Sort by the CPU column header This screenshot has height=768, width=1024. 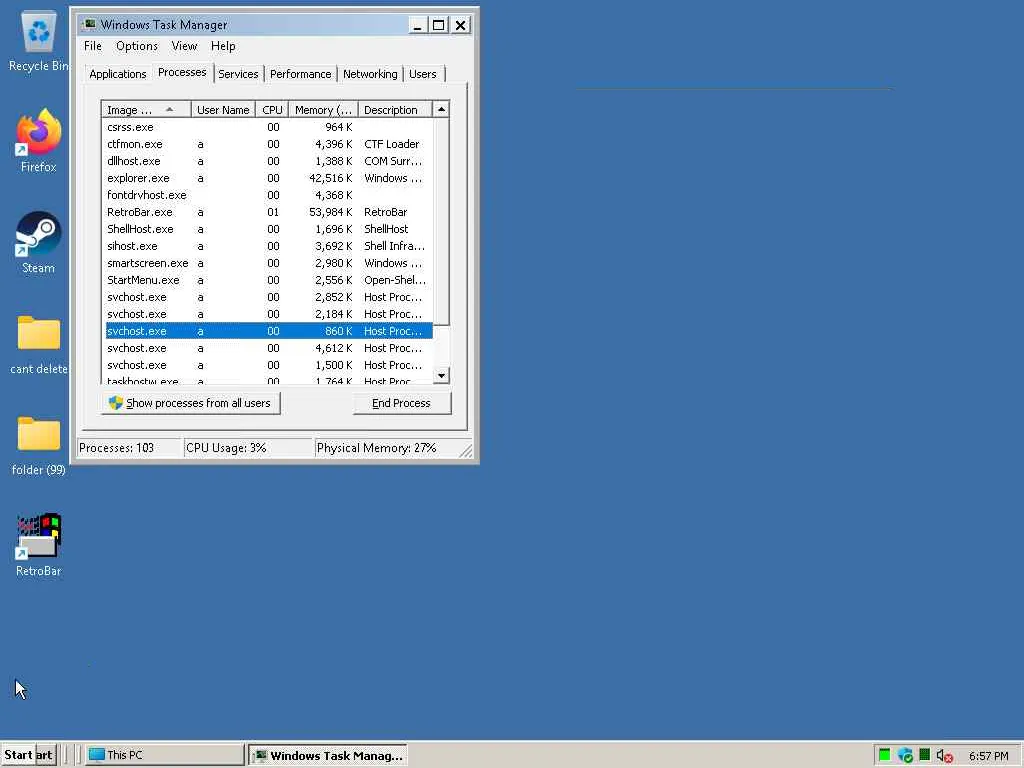pos(272,110)
